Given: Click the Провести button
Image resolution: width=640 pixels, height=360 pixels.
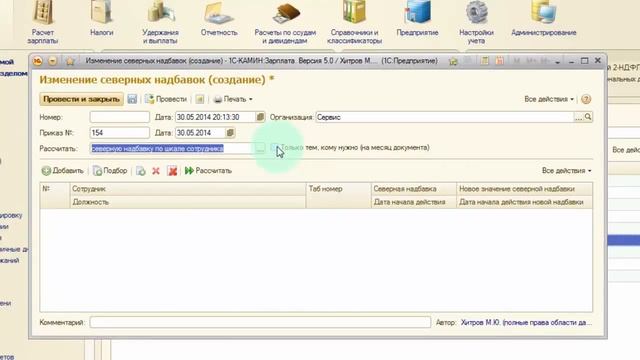Looking at the screenshot, I should point(166,99).
